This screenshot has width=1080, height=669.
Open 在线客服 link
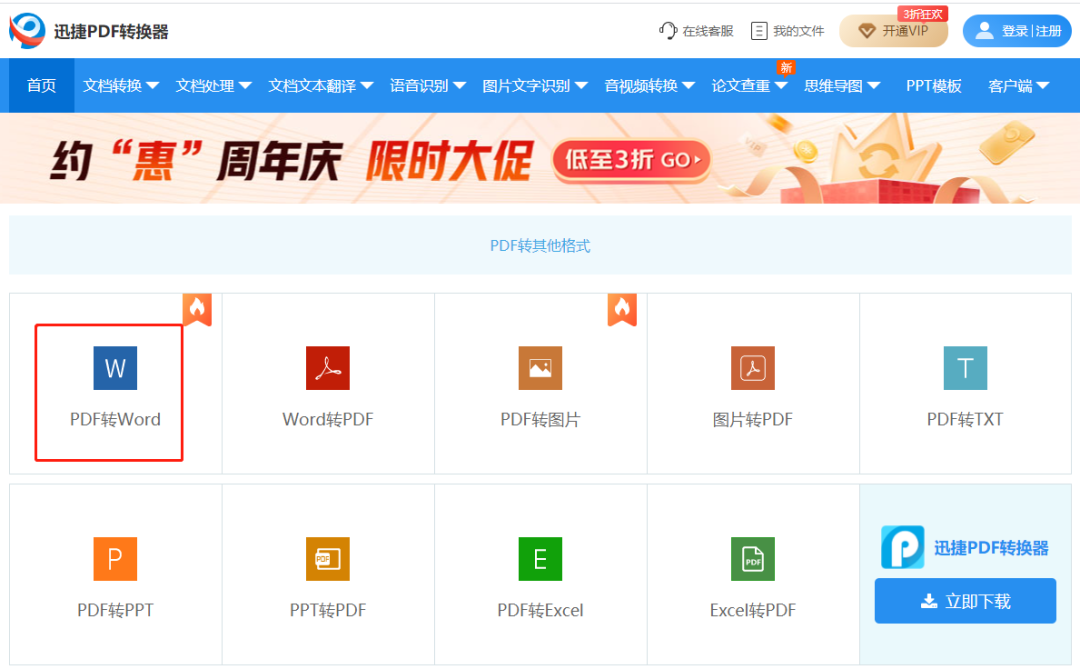pyautogui.click(x=696, y=30)
